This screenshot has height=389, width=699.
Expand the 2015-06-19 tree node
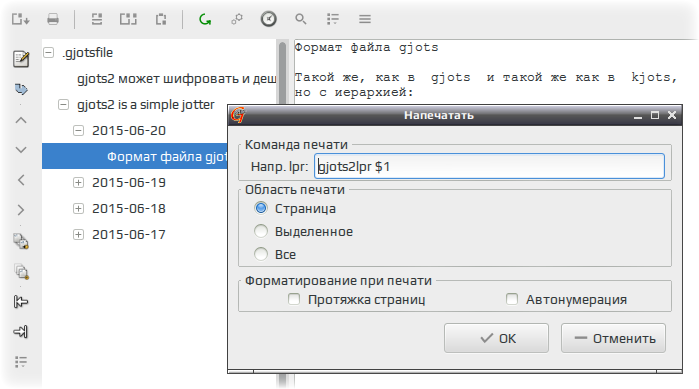(x=78, y=183)
